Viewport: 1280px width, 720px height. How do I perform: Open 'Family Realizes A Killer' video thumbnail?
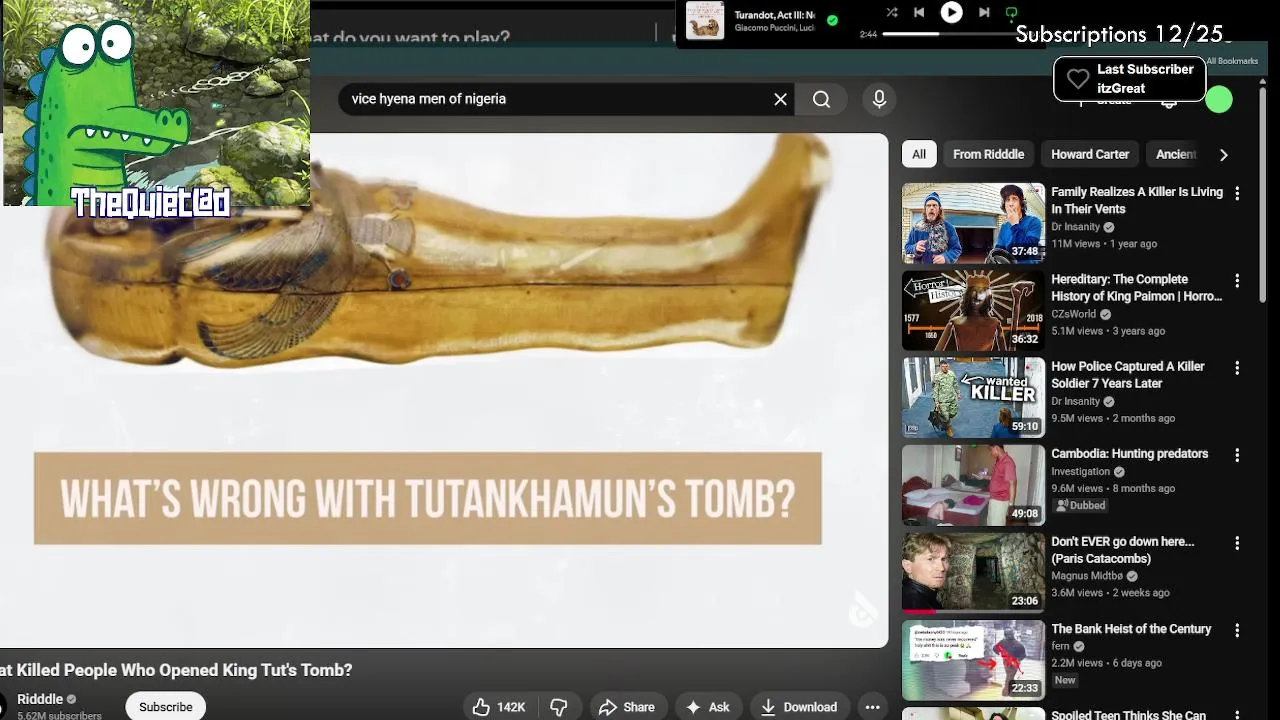(973, 223)
